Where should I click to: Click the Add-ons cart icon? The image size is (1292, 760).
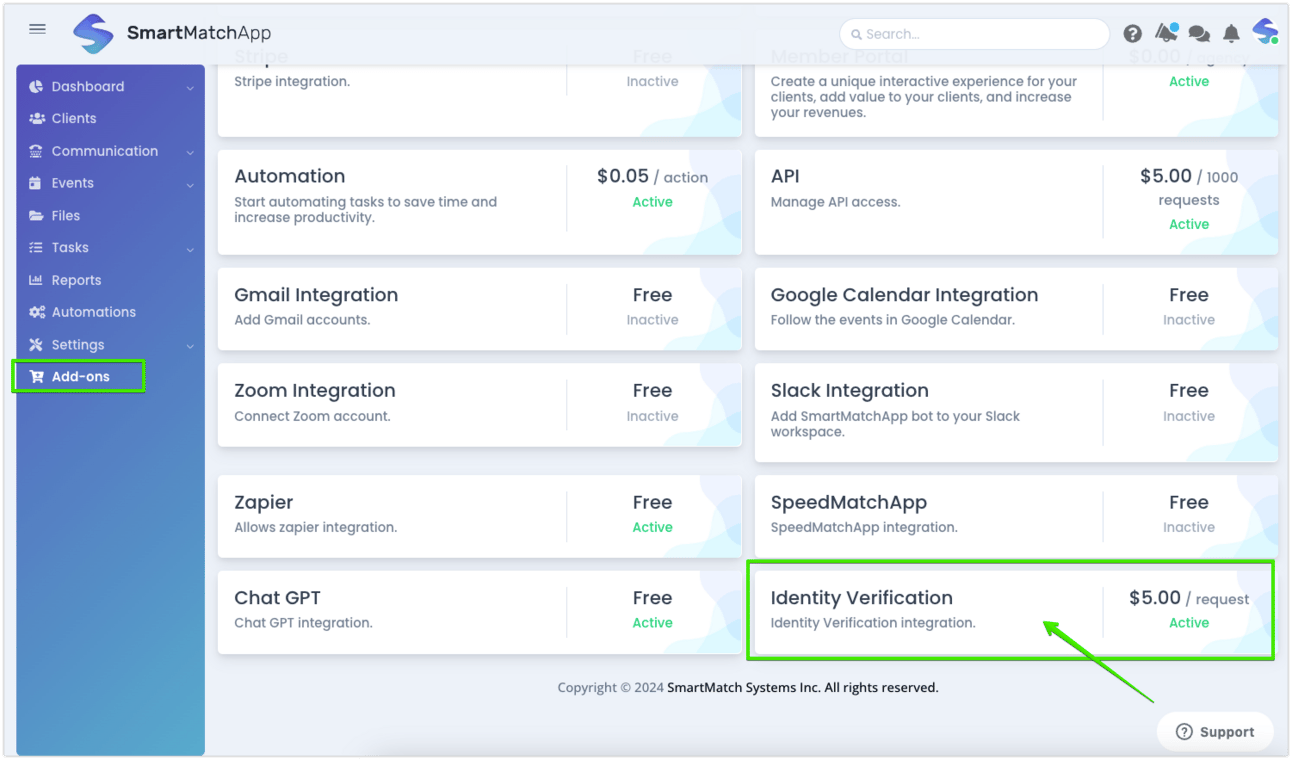click(x=37, y=377)
